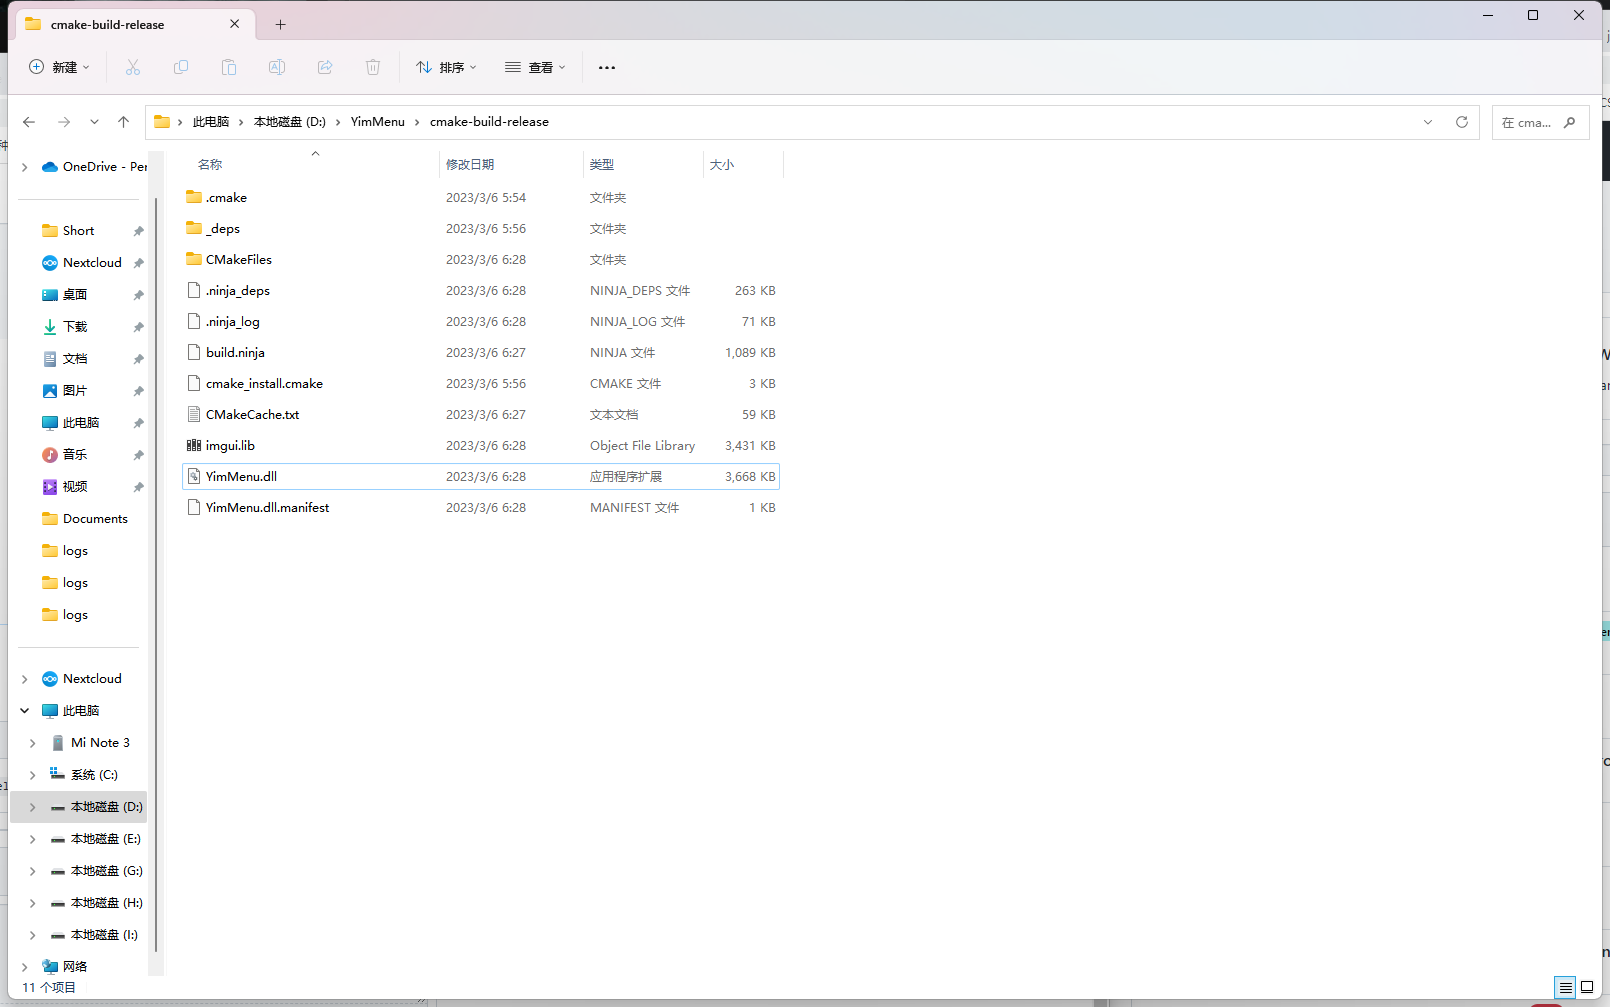
Task: Open the 排序 sort dropdown
Action: point(446,67)
